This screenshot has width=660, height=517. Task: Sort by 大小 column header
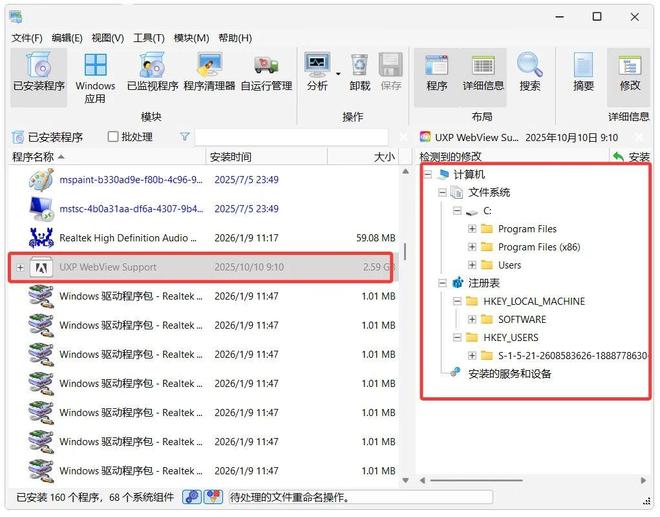(363, 157)
